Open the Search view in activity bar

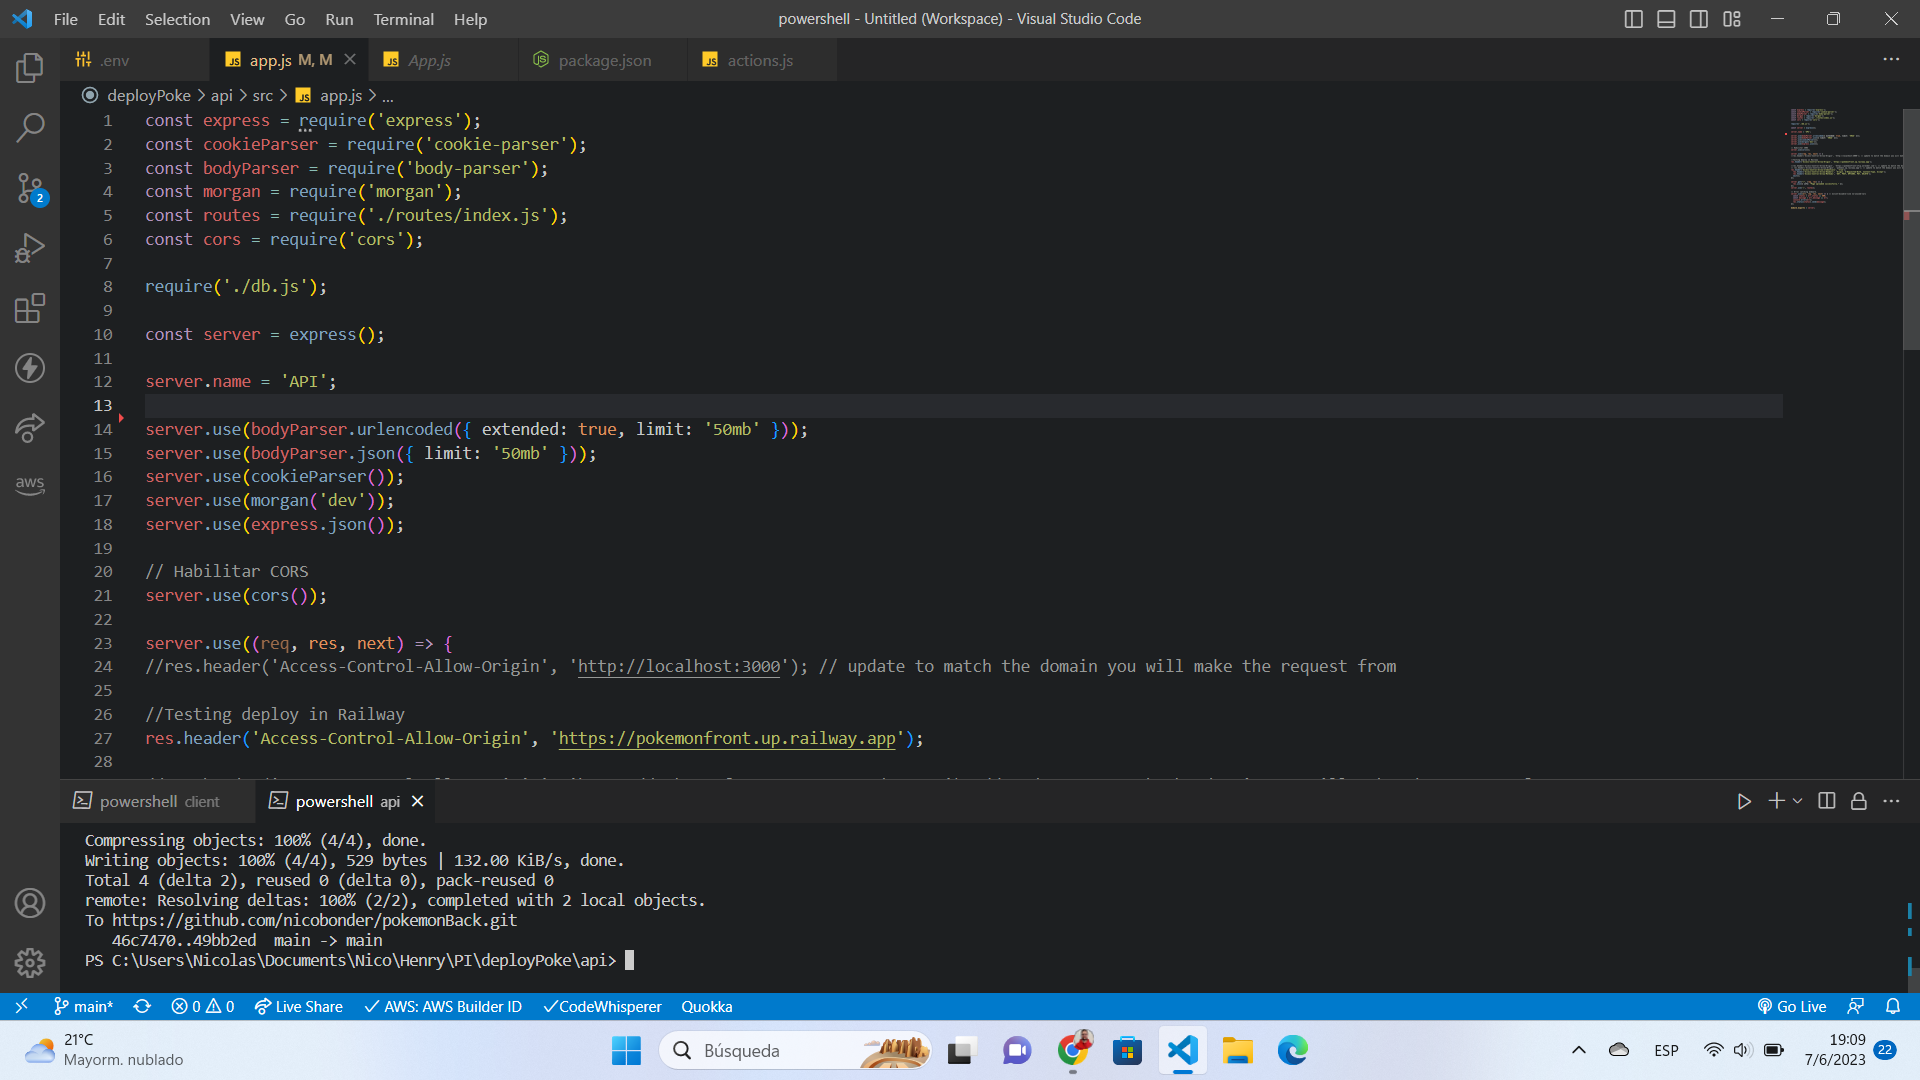[x=30, y=127]
